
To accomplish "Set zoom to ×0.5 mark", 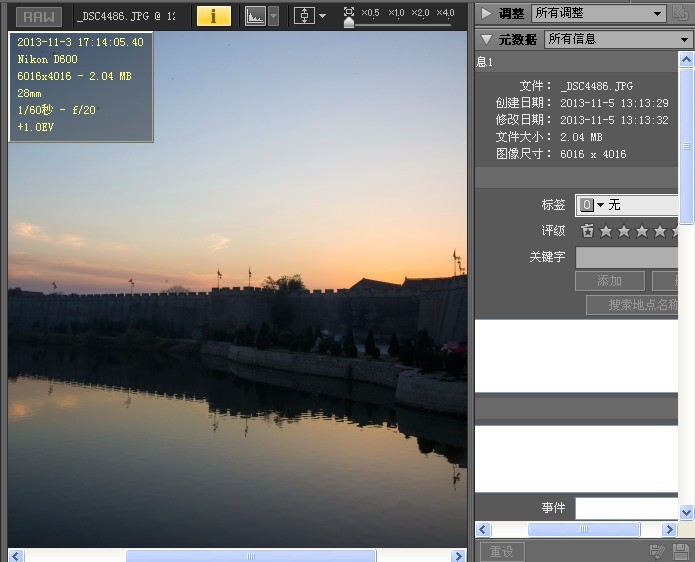I will pyautogui.click(x=370, y=13).
